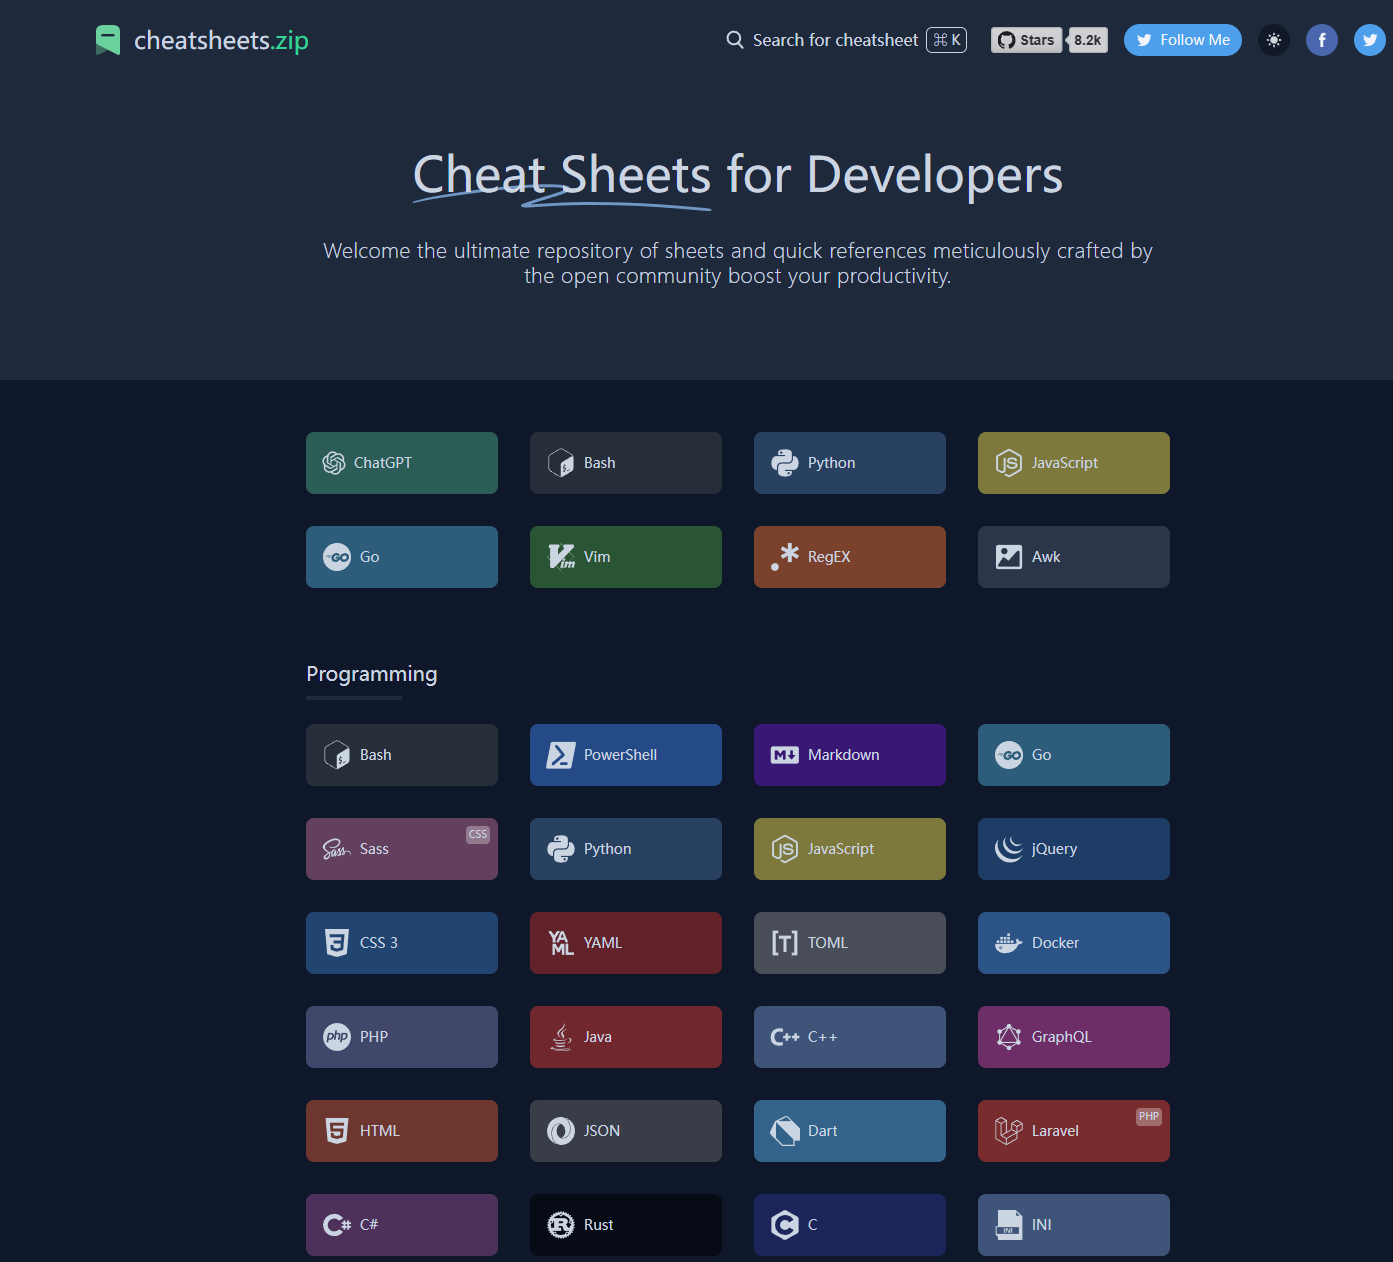The width and height of the screenshot is (1393, 1262).
Task: Click the round Twitter icon in header
Action: click(1369, 40)
